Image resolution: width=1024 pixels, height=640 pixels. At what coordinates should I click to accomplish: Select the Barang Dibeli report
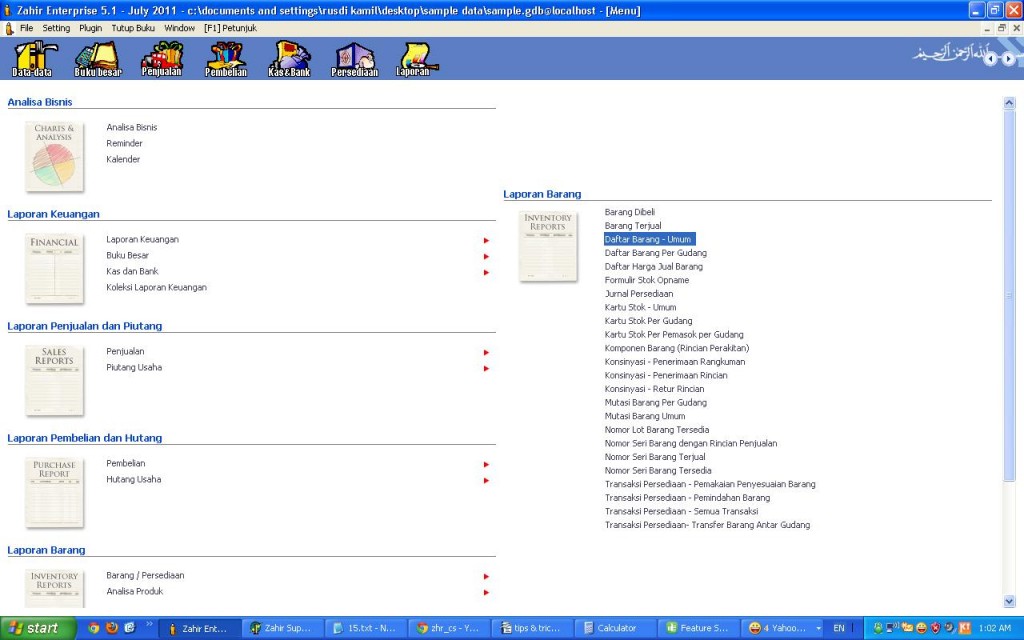click(630, 212)
